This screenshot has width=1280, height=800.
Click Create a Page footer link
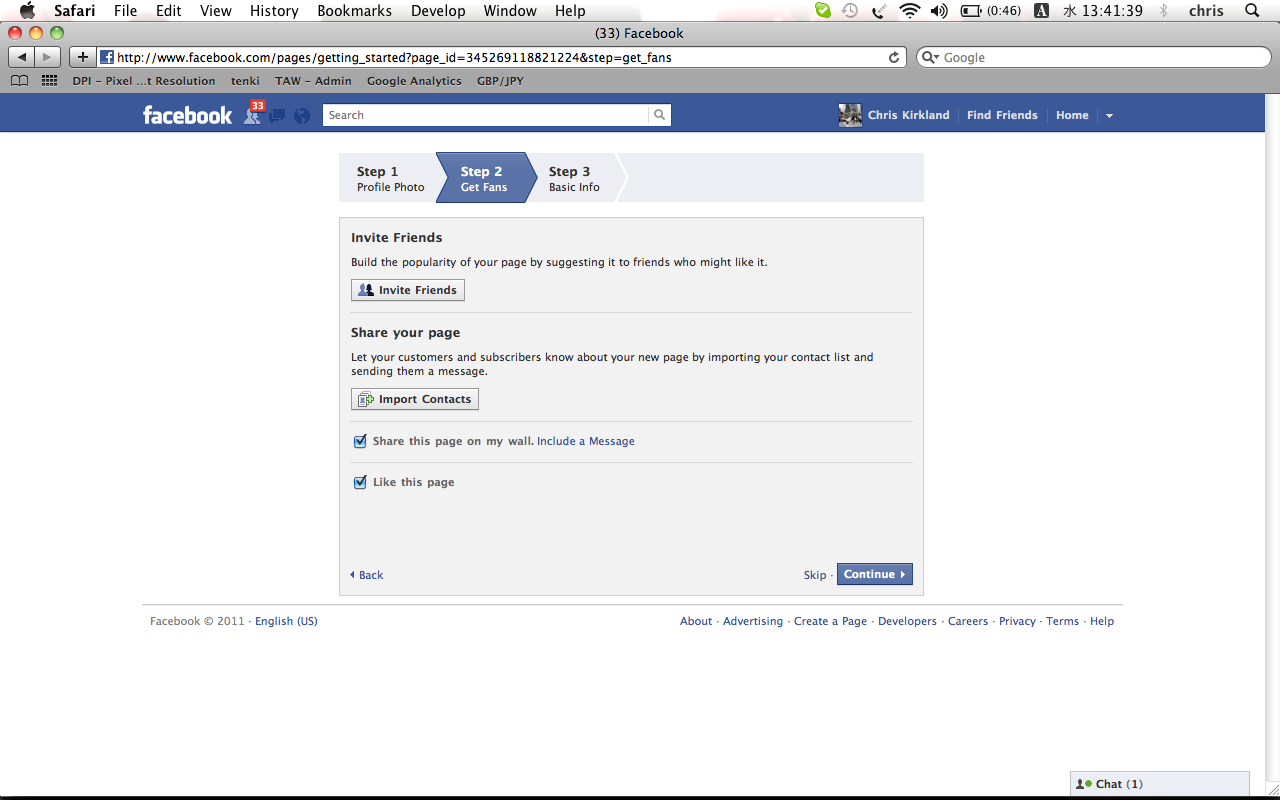coord(830,621)
